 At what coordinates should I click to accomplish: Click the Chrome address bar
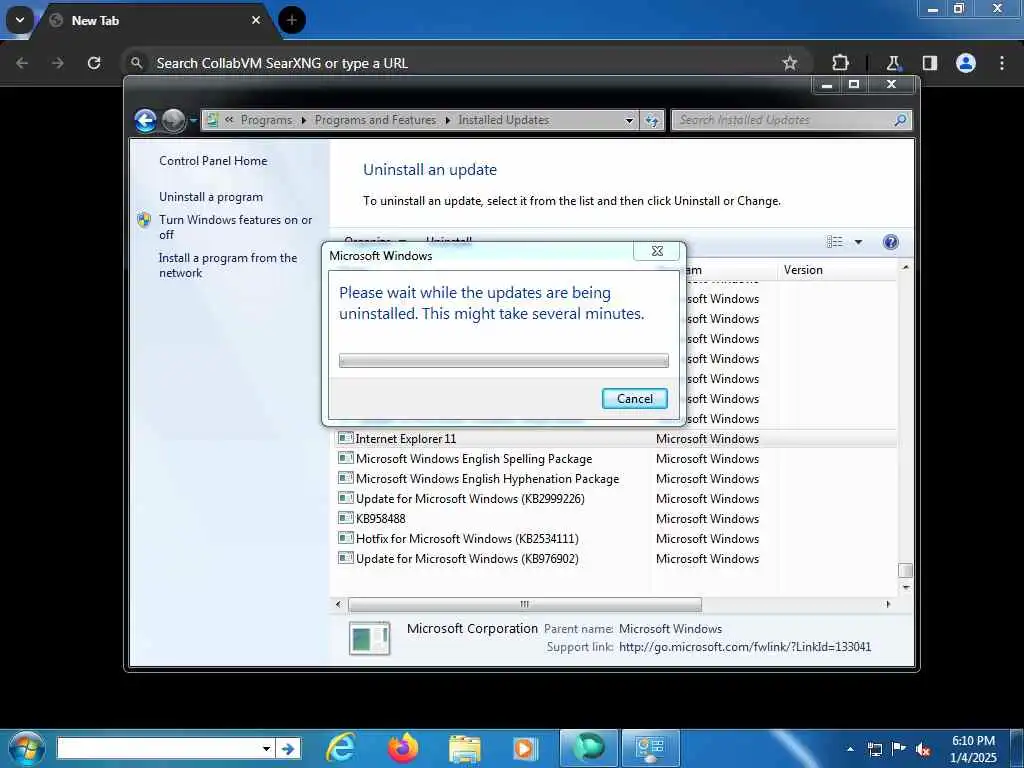(x=457, y=63)
